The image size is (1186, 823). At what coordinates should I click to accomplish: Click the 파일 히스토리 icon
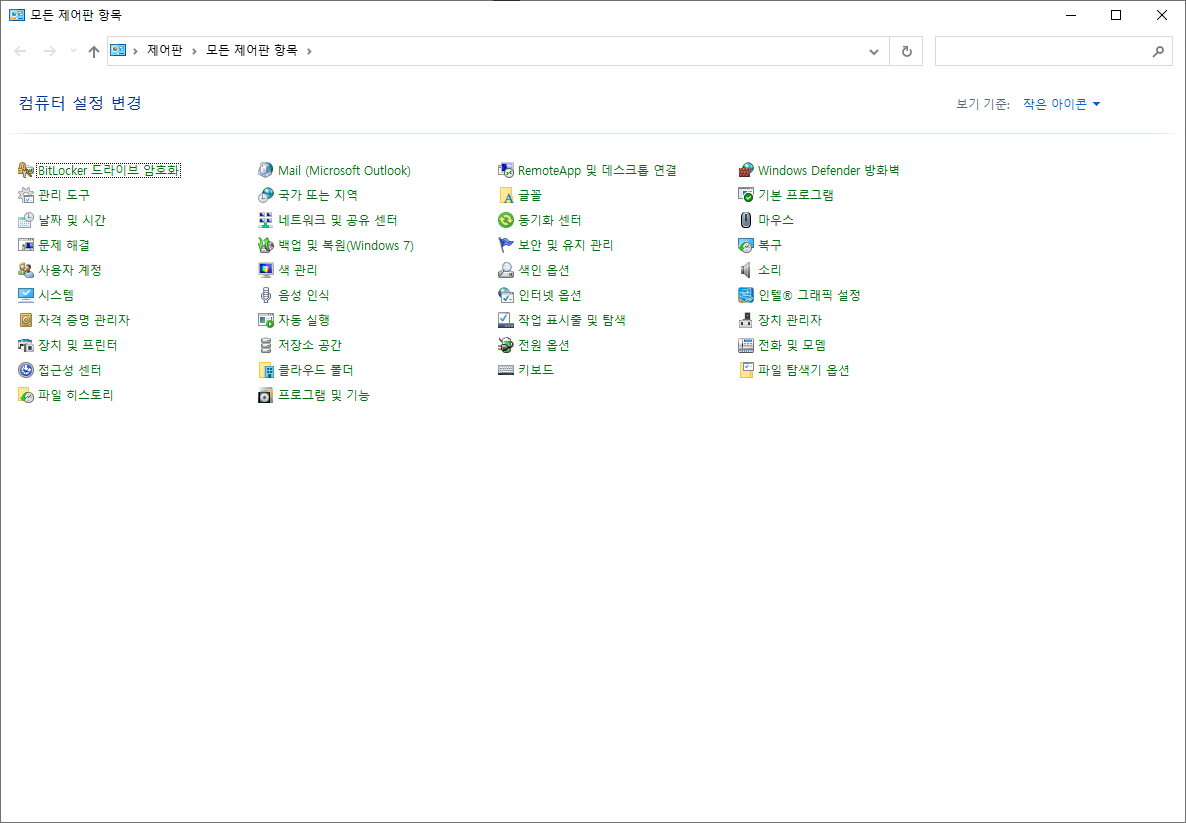(x=26, y=395)
